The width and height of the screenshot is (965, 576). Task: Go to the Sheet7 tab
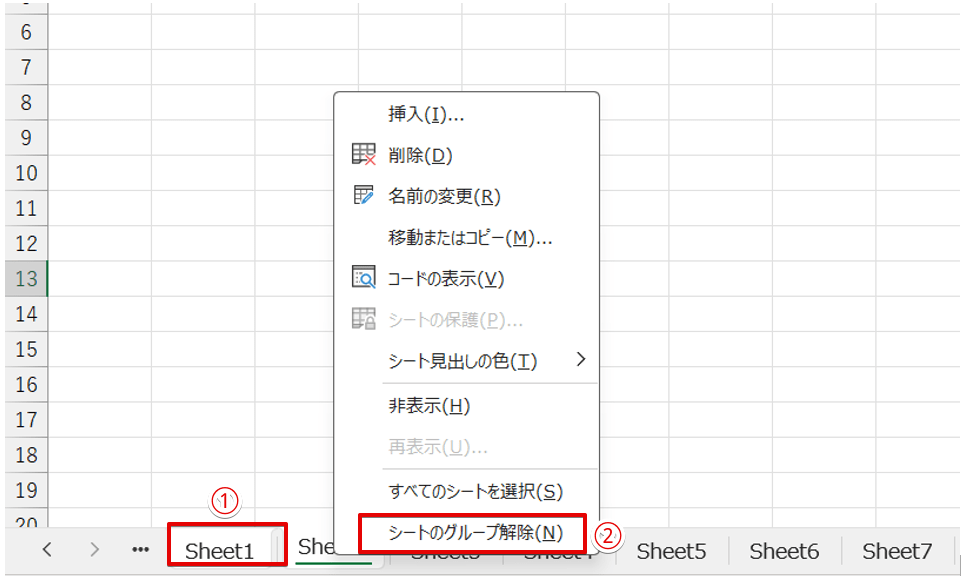tap(897, 550)
